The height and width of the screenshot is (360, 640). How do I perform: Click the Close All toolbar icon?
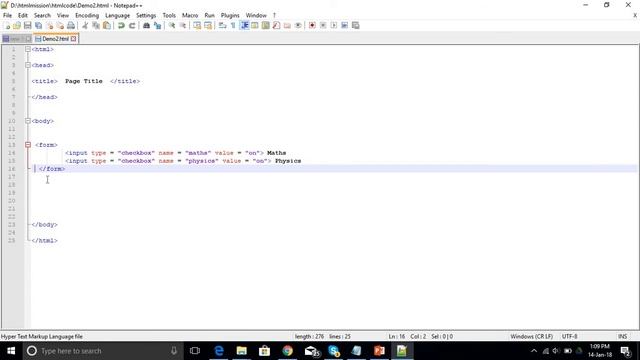pyautogui.click(x=60, y=25)
